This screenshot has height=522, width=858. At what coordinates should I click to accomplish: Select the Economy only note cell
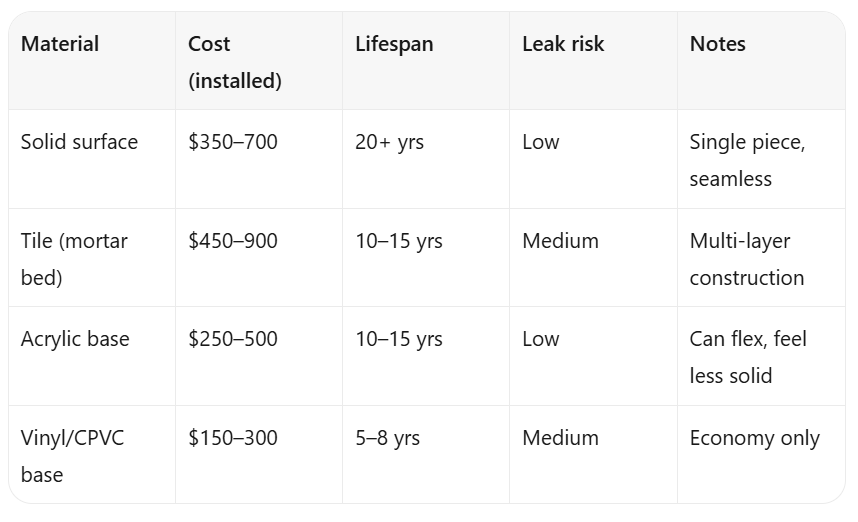761,454
